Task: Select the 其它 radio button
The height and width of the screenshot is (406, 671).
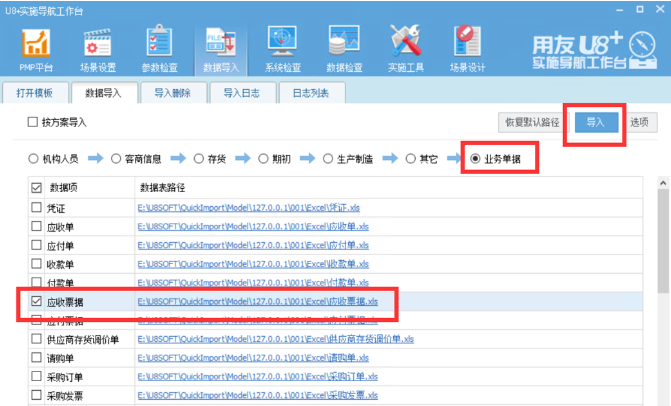Action: point(410,159)
